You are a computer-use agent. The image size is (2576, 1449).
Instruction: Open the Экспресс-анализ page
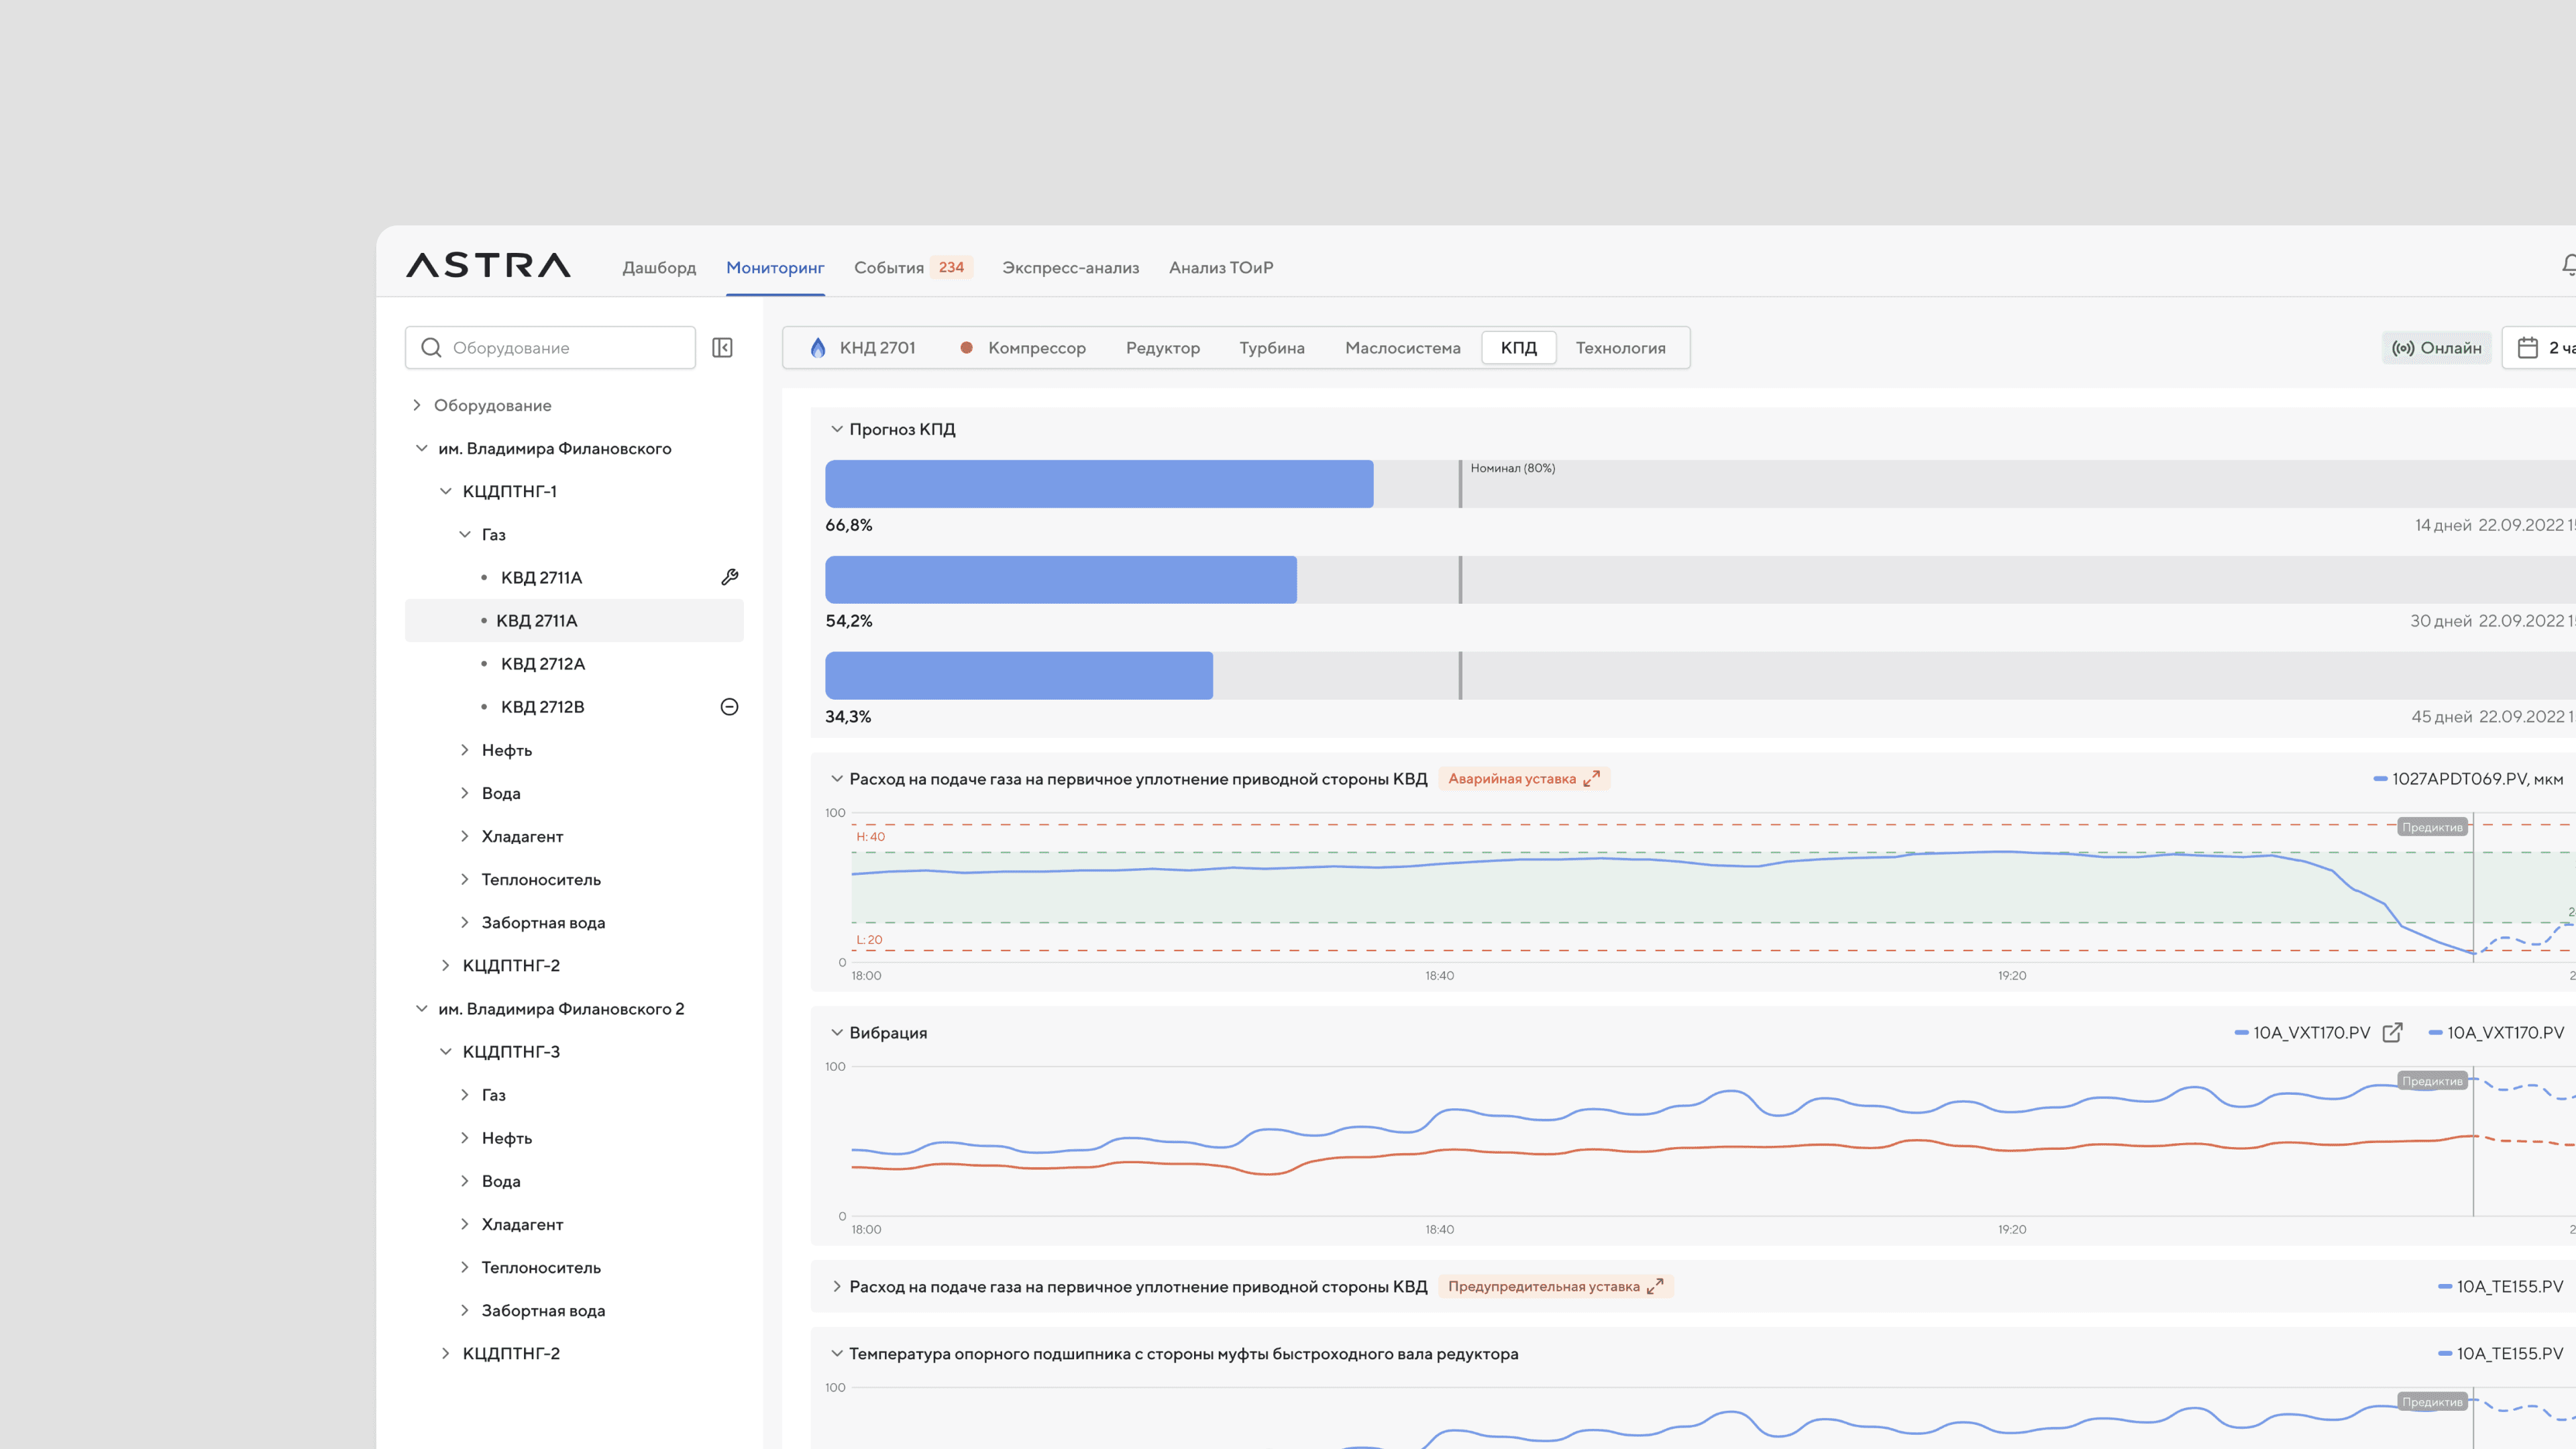click(x=1070, y=267)
